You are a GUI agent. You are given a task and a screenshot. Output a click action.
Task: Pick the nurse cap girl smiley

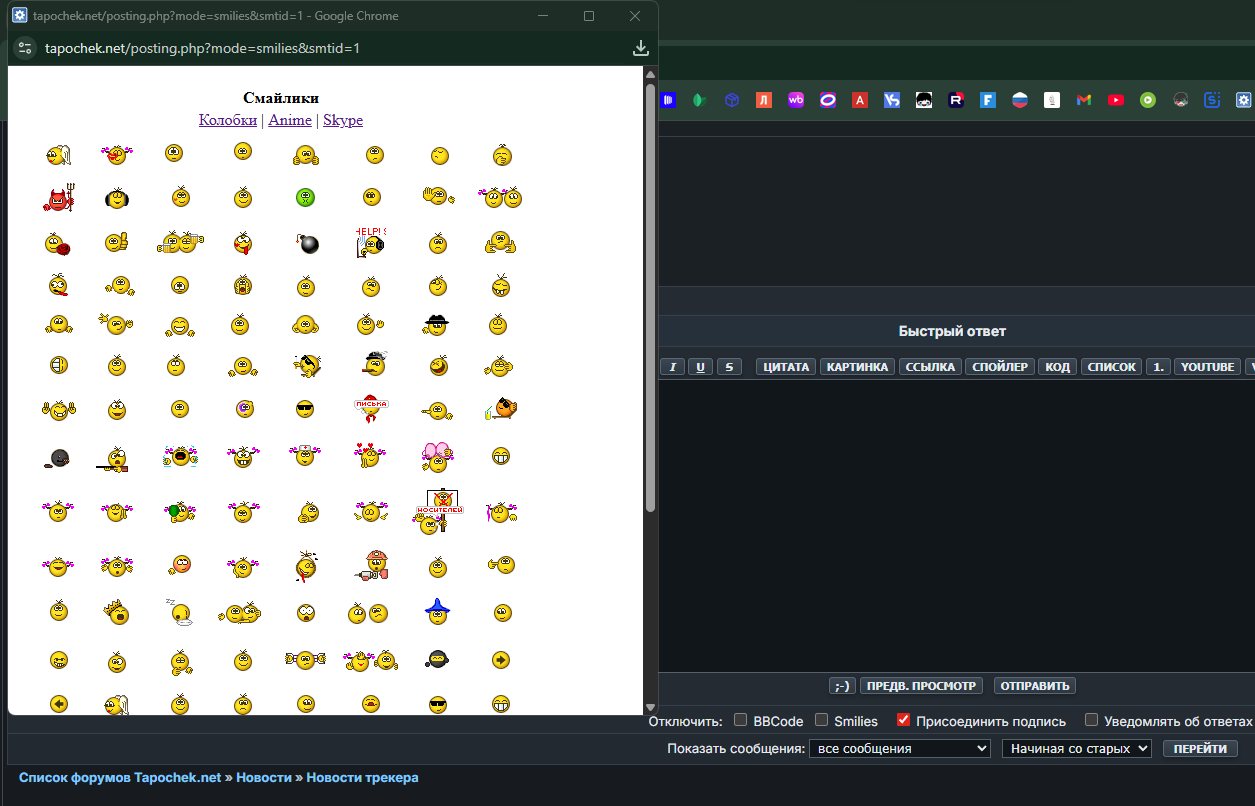click(x=305, y=456)
